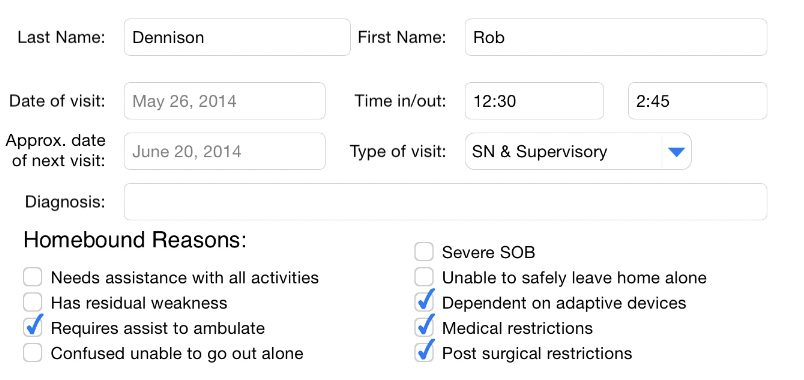Screen dimensions: 804x380
Task: Uncheck Dependent on adaptive devices
Action: [424, 303]
